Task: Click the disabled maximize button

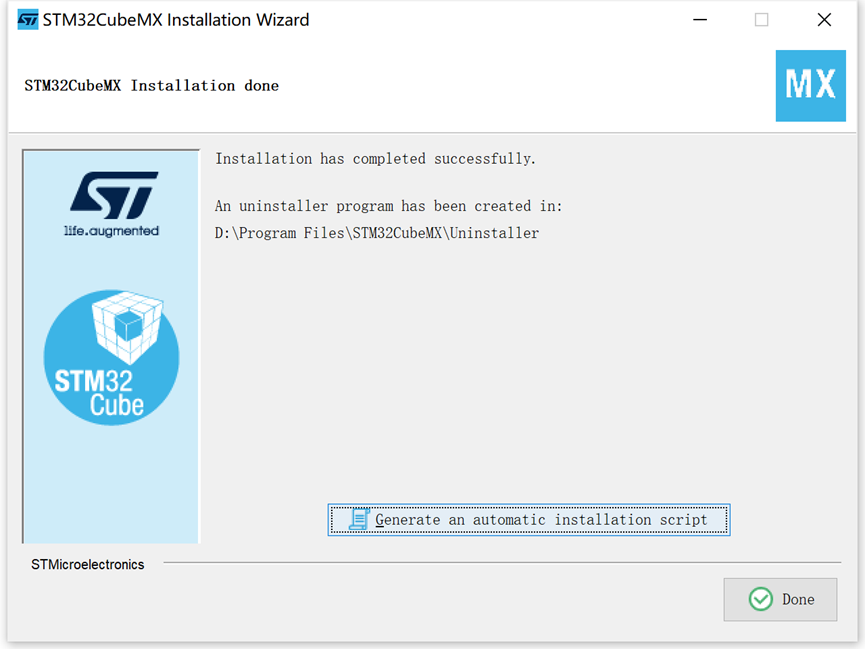Action: tap(761, 20)
